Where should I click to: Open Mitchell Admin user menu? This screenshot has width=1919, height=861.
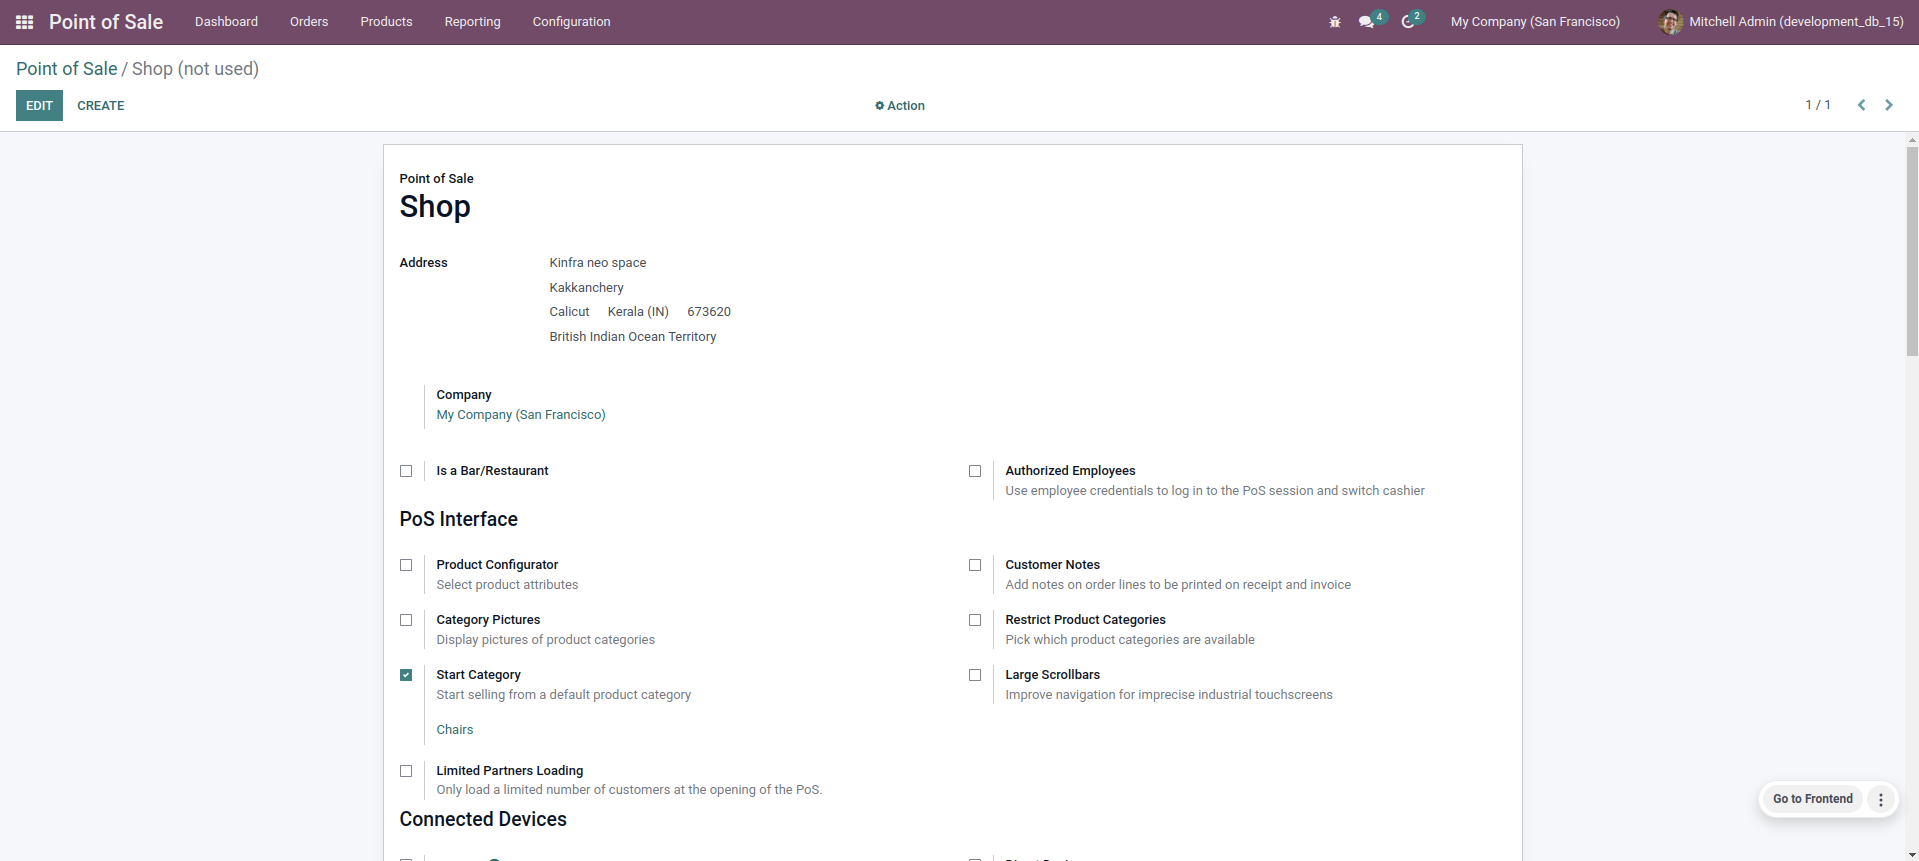[x=1781, y=22]
